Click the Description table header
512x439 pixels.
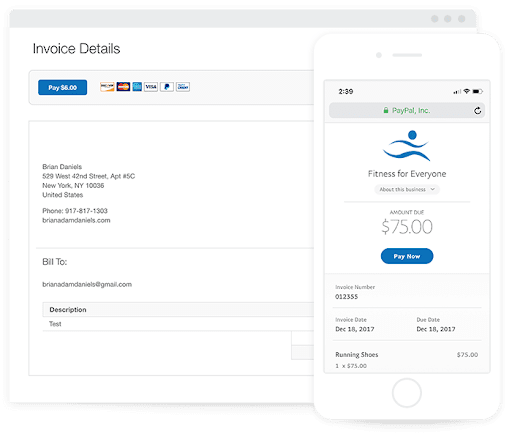[68, 310]
